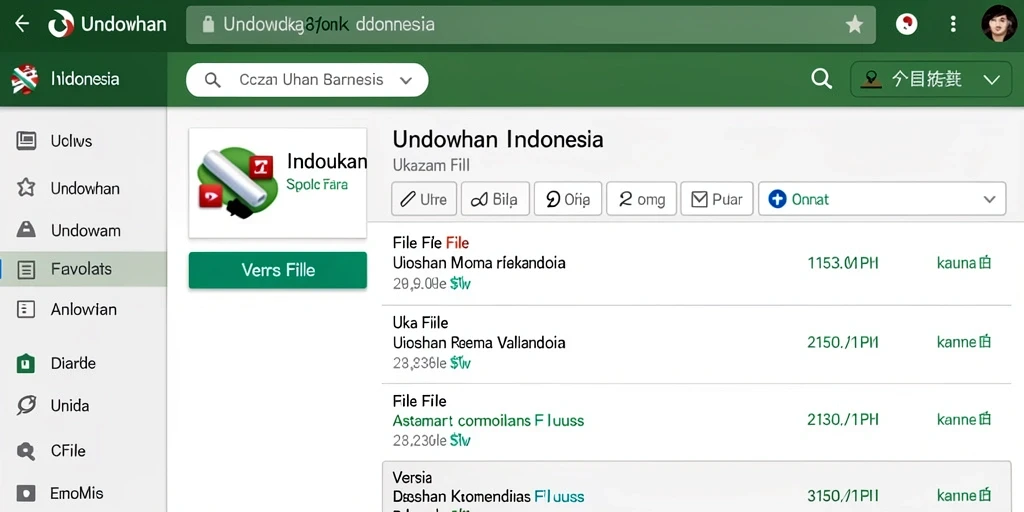This screenshot has height=512, width=1024.
Task: Open Unida in the sidebar
Action: pyautogui.click(x=84, y=406)
